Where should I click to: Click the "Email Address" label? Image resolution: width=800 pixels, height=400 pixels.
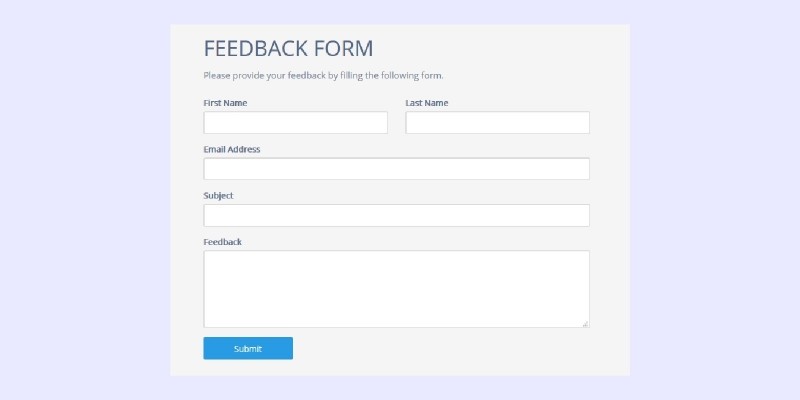[231, 149]
